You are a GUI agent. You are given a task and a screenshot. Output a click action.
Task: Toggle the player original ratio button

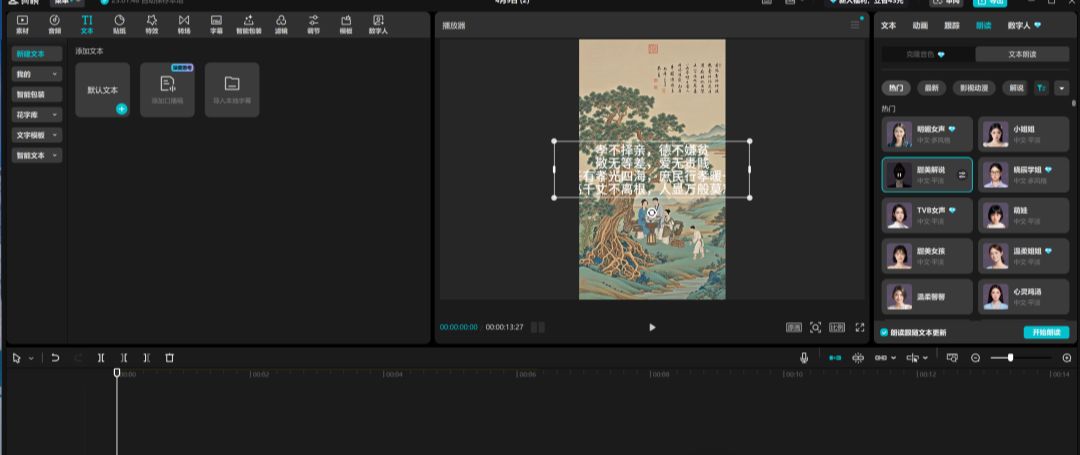[793, 328]
